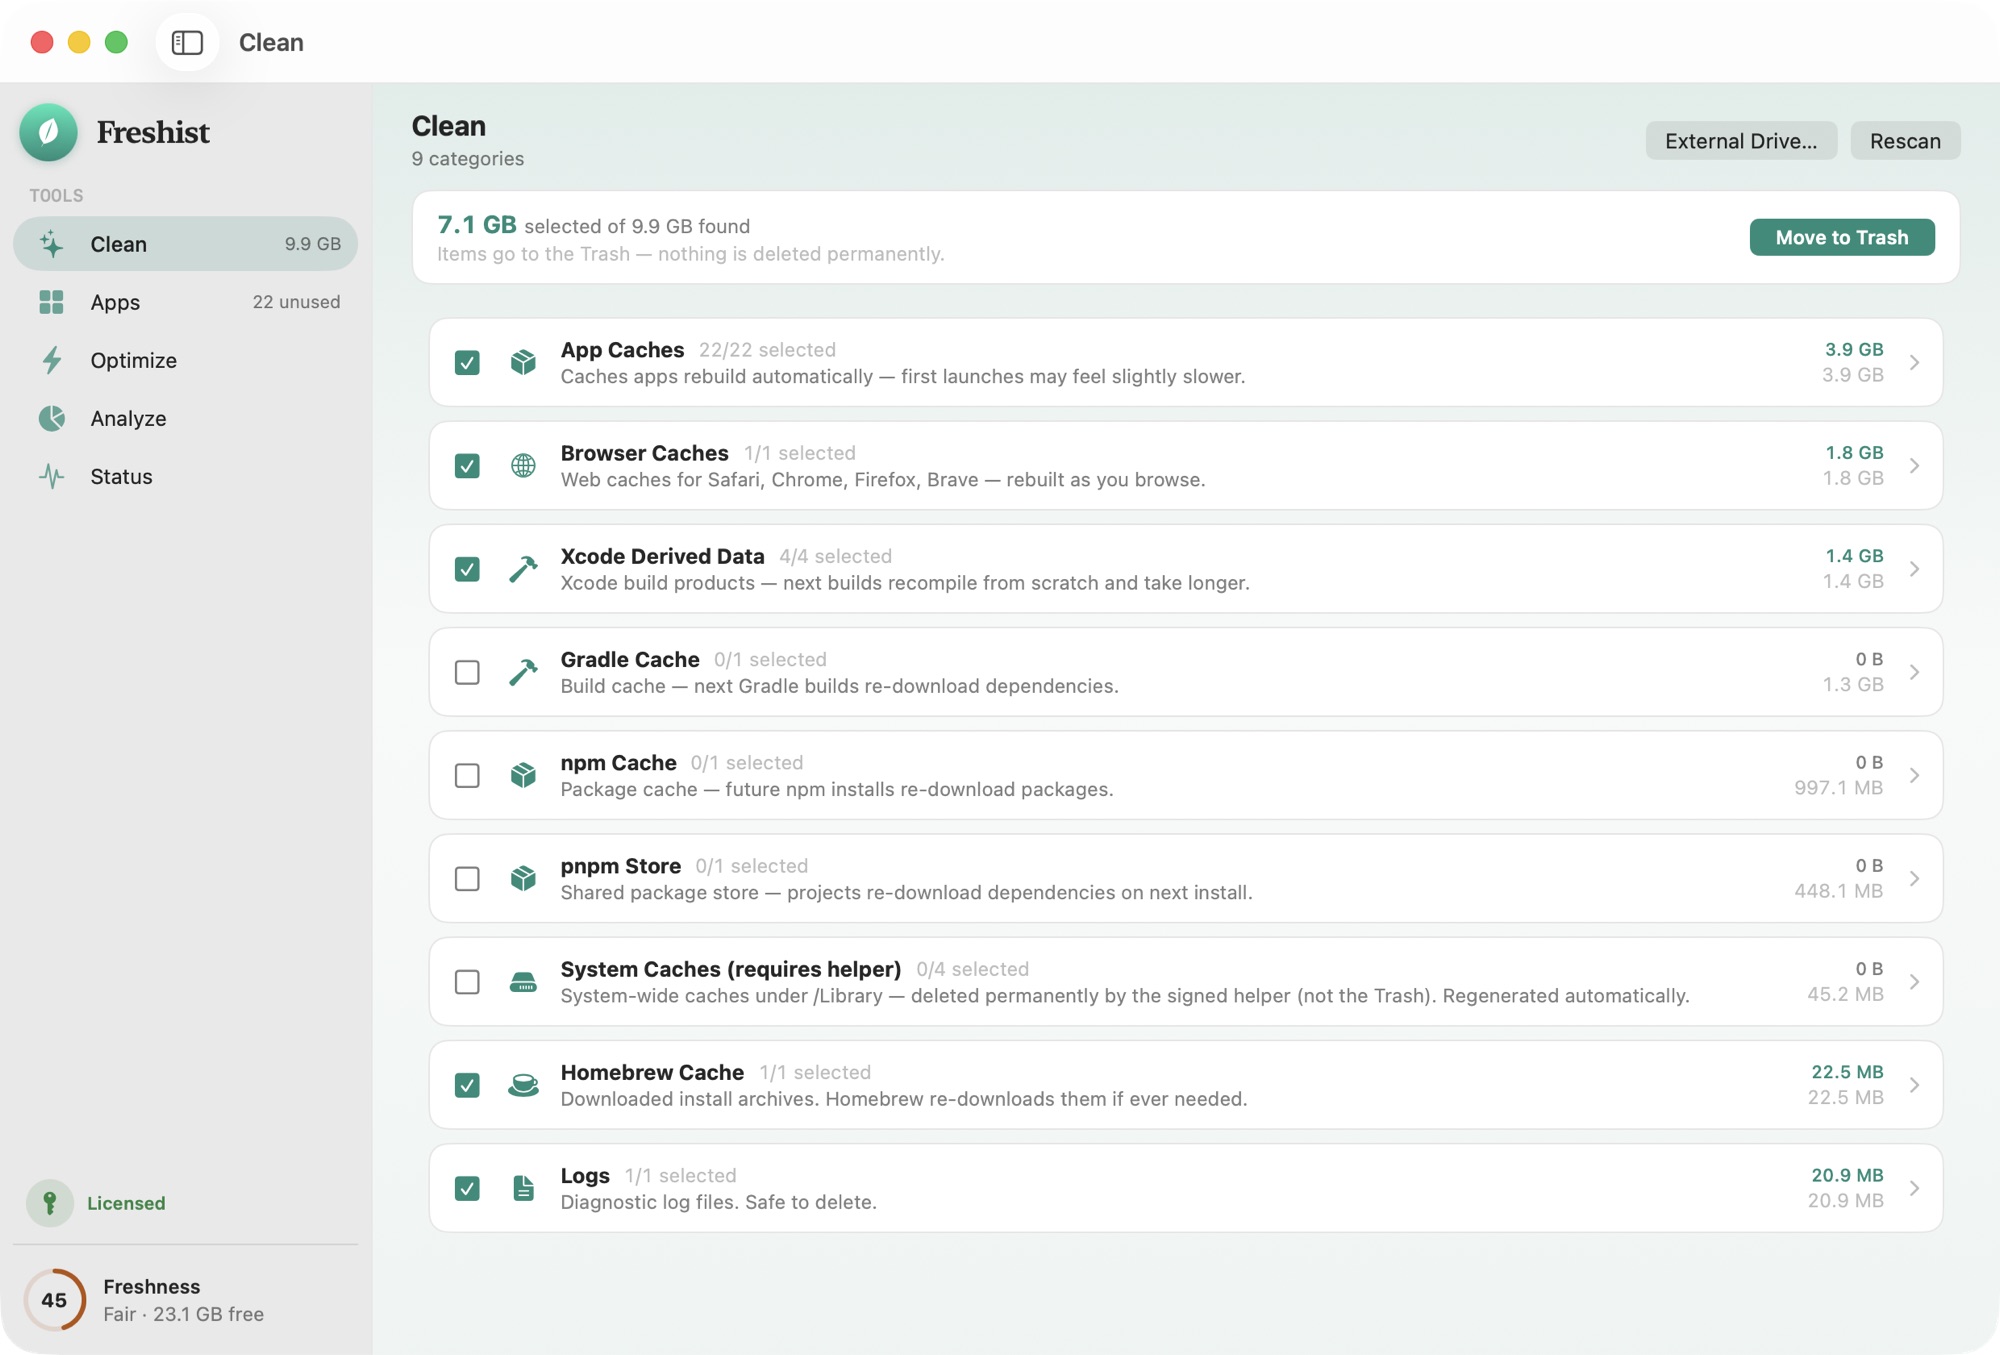This screenshot has width=2000, height=1355.
Task: Click the 448.1 MB size value
Action: click(x=1838, y=891)
